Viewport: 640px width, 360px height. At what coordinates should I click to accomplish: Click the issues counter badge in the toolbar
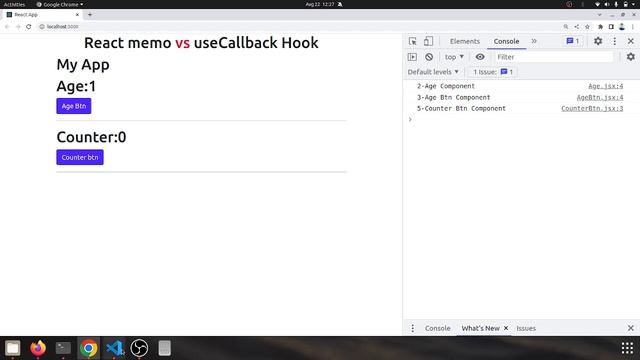[x=573, y=41]
